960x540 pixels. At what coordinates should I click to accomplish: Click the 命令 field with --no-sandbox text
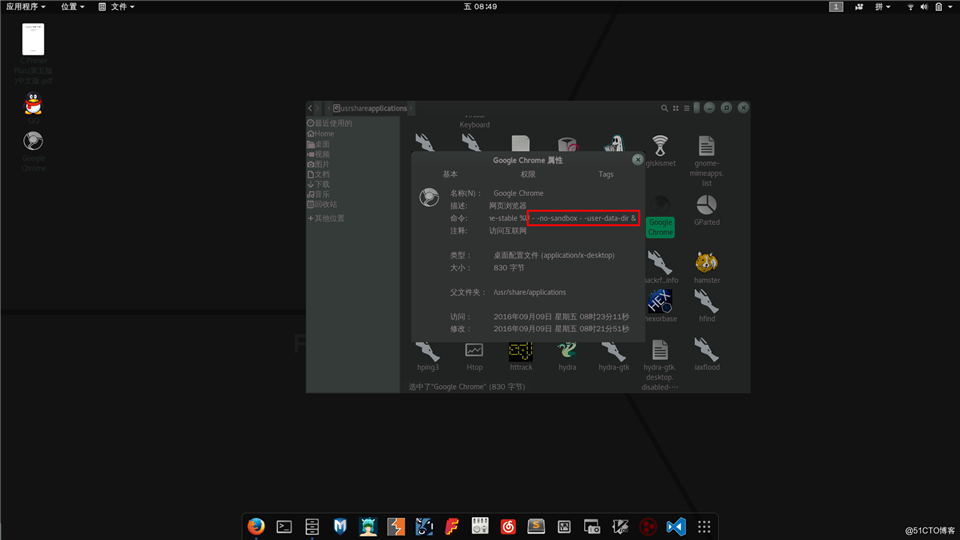click(563, 218)
